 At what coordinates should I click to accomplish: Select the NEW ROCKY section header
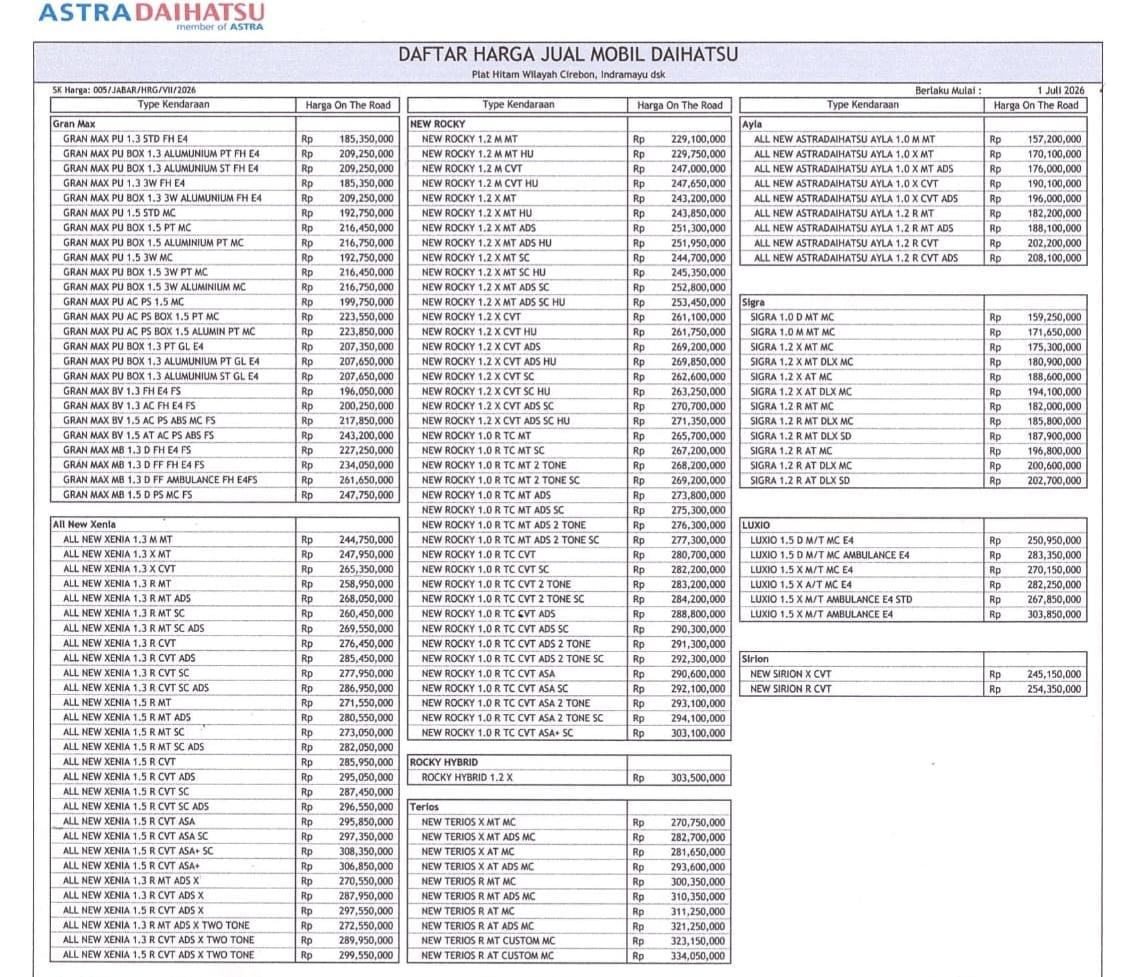pyautogui.click(x=437, y=124)
